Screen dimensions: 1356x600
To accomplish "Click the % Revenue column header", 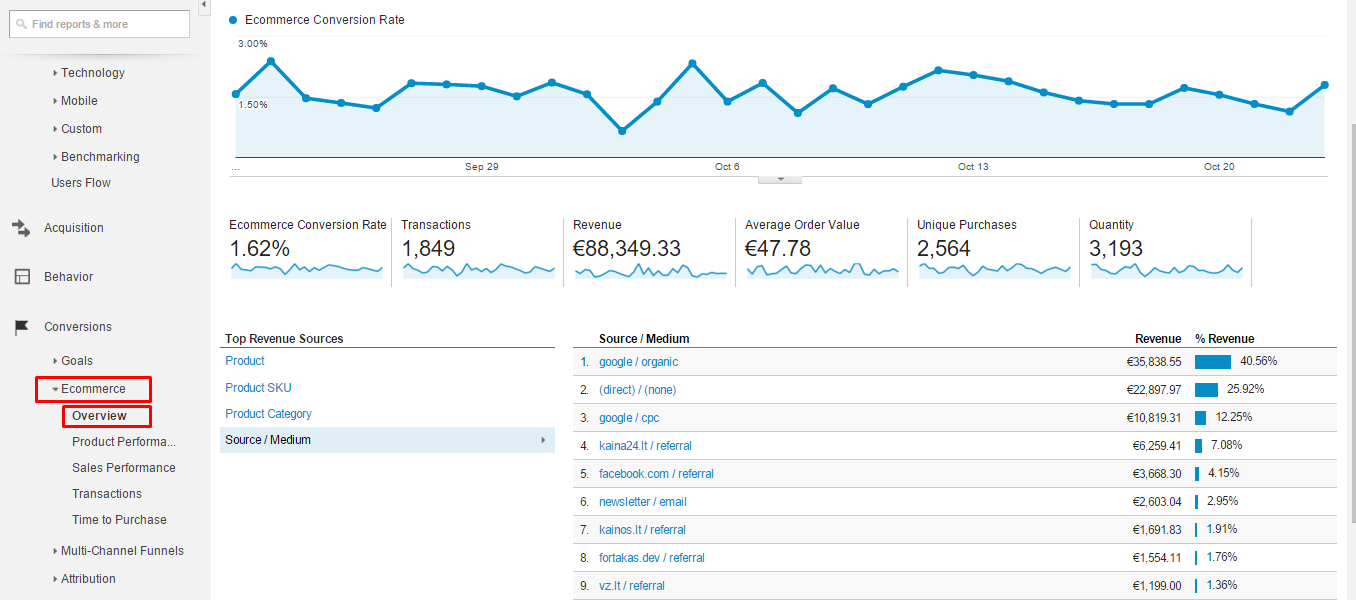I will coord(1225,339).
